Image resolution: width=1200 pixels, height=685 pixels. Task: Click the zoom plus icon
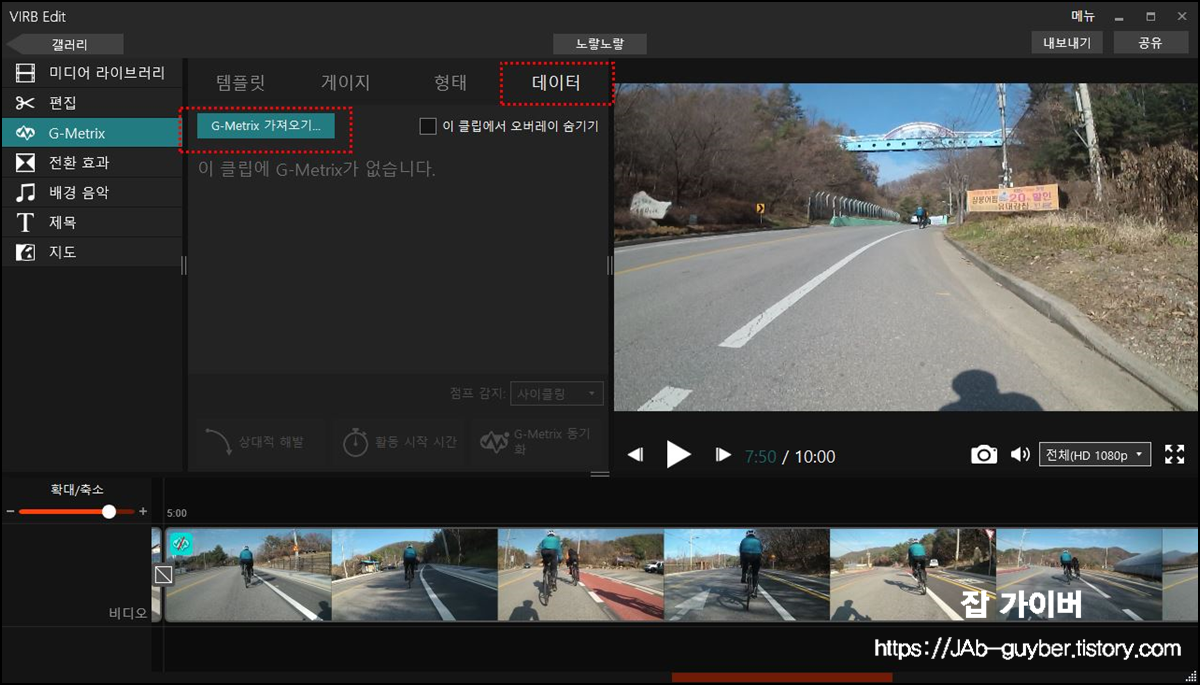pyautogui.click(x=143, y=511)
